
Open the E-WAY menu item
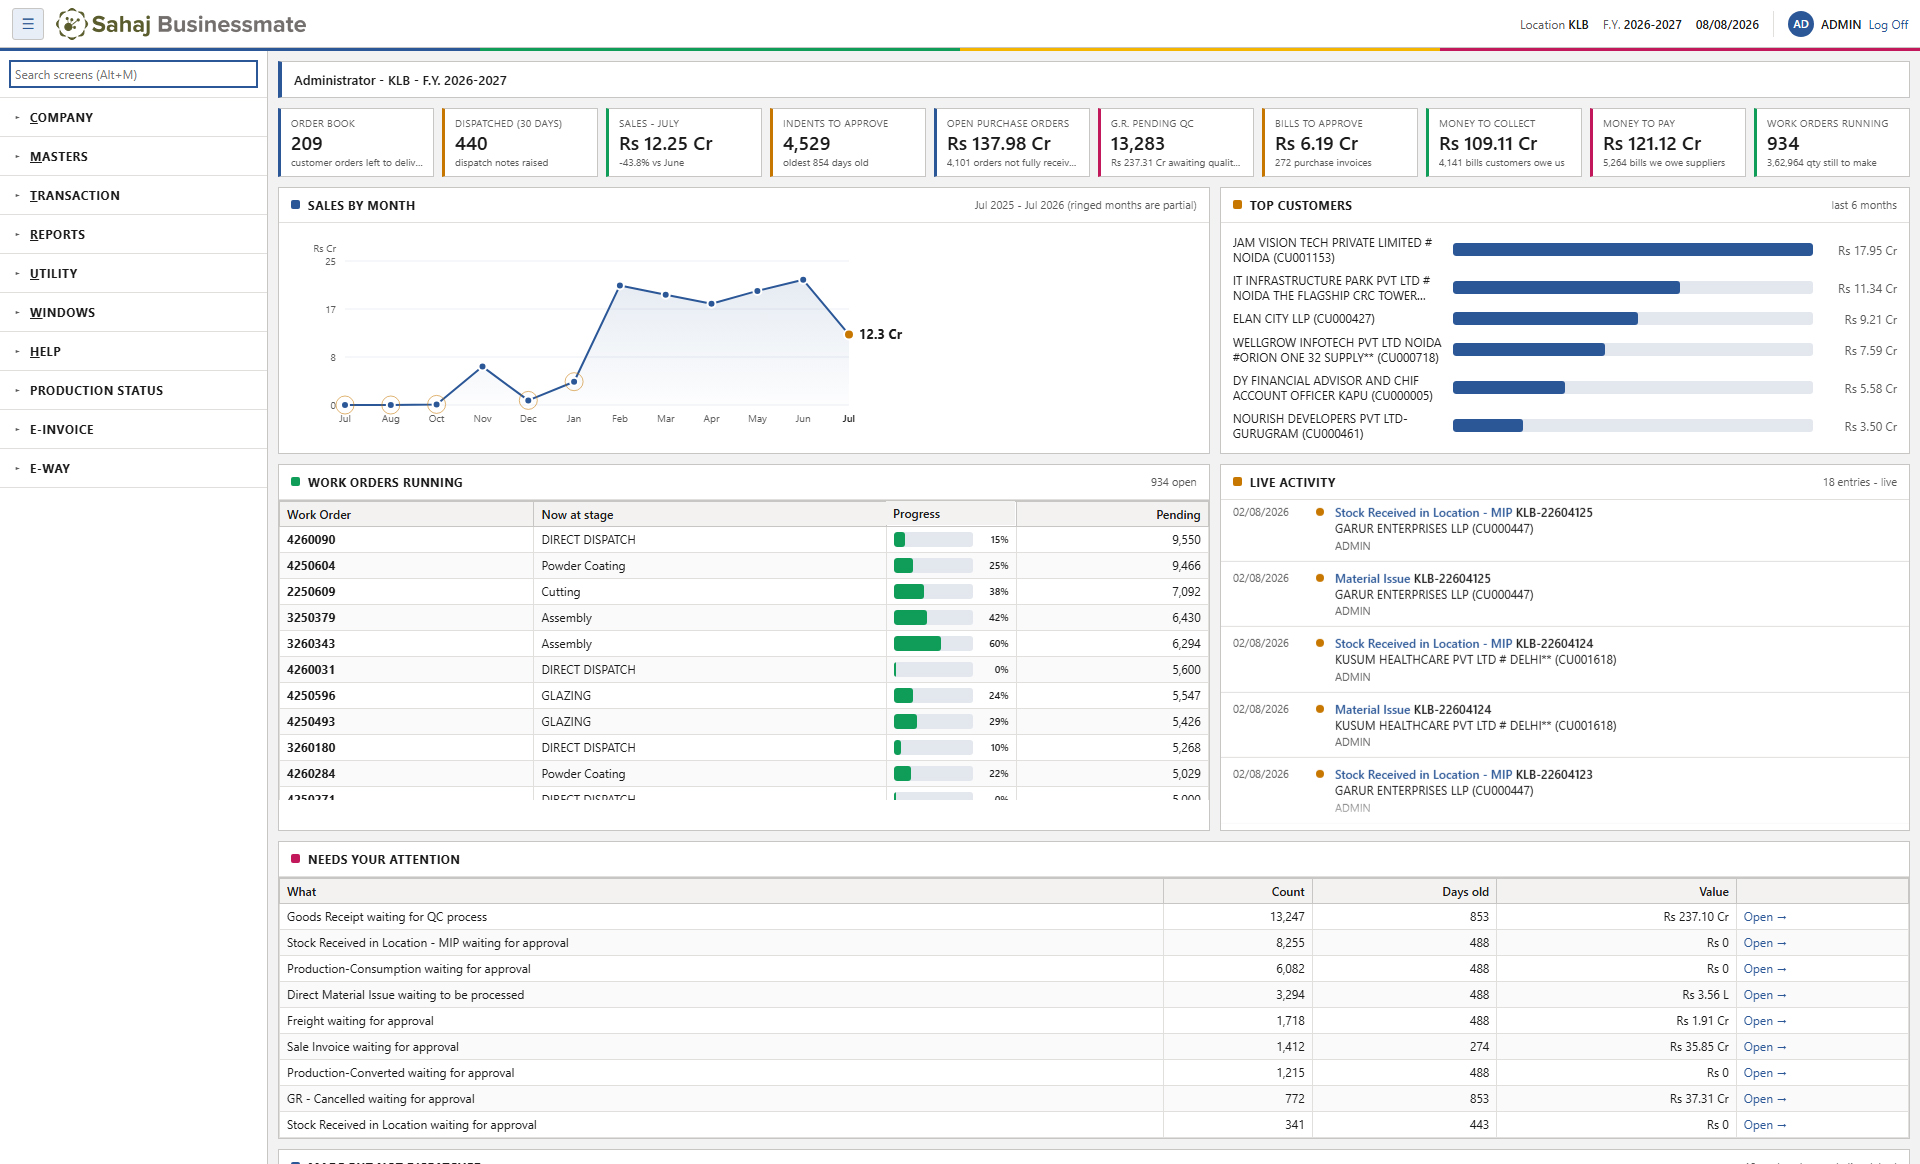[x=133, y=468]
